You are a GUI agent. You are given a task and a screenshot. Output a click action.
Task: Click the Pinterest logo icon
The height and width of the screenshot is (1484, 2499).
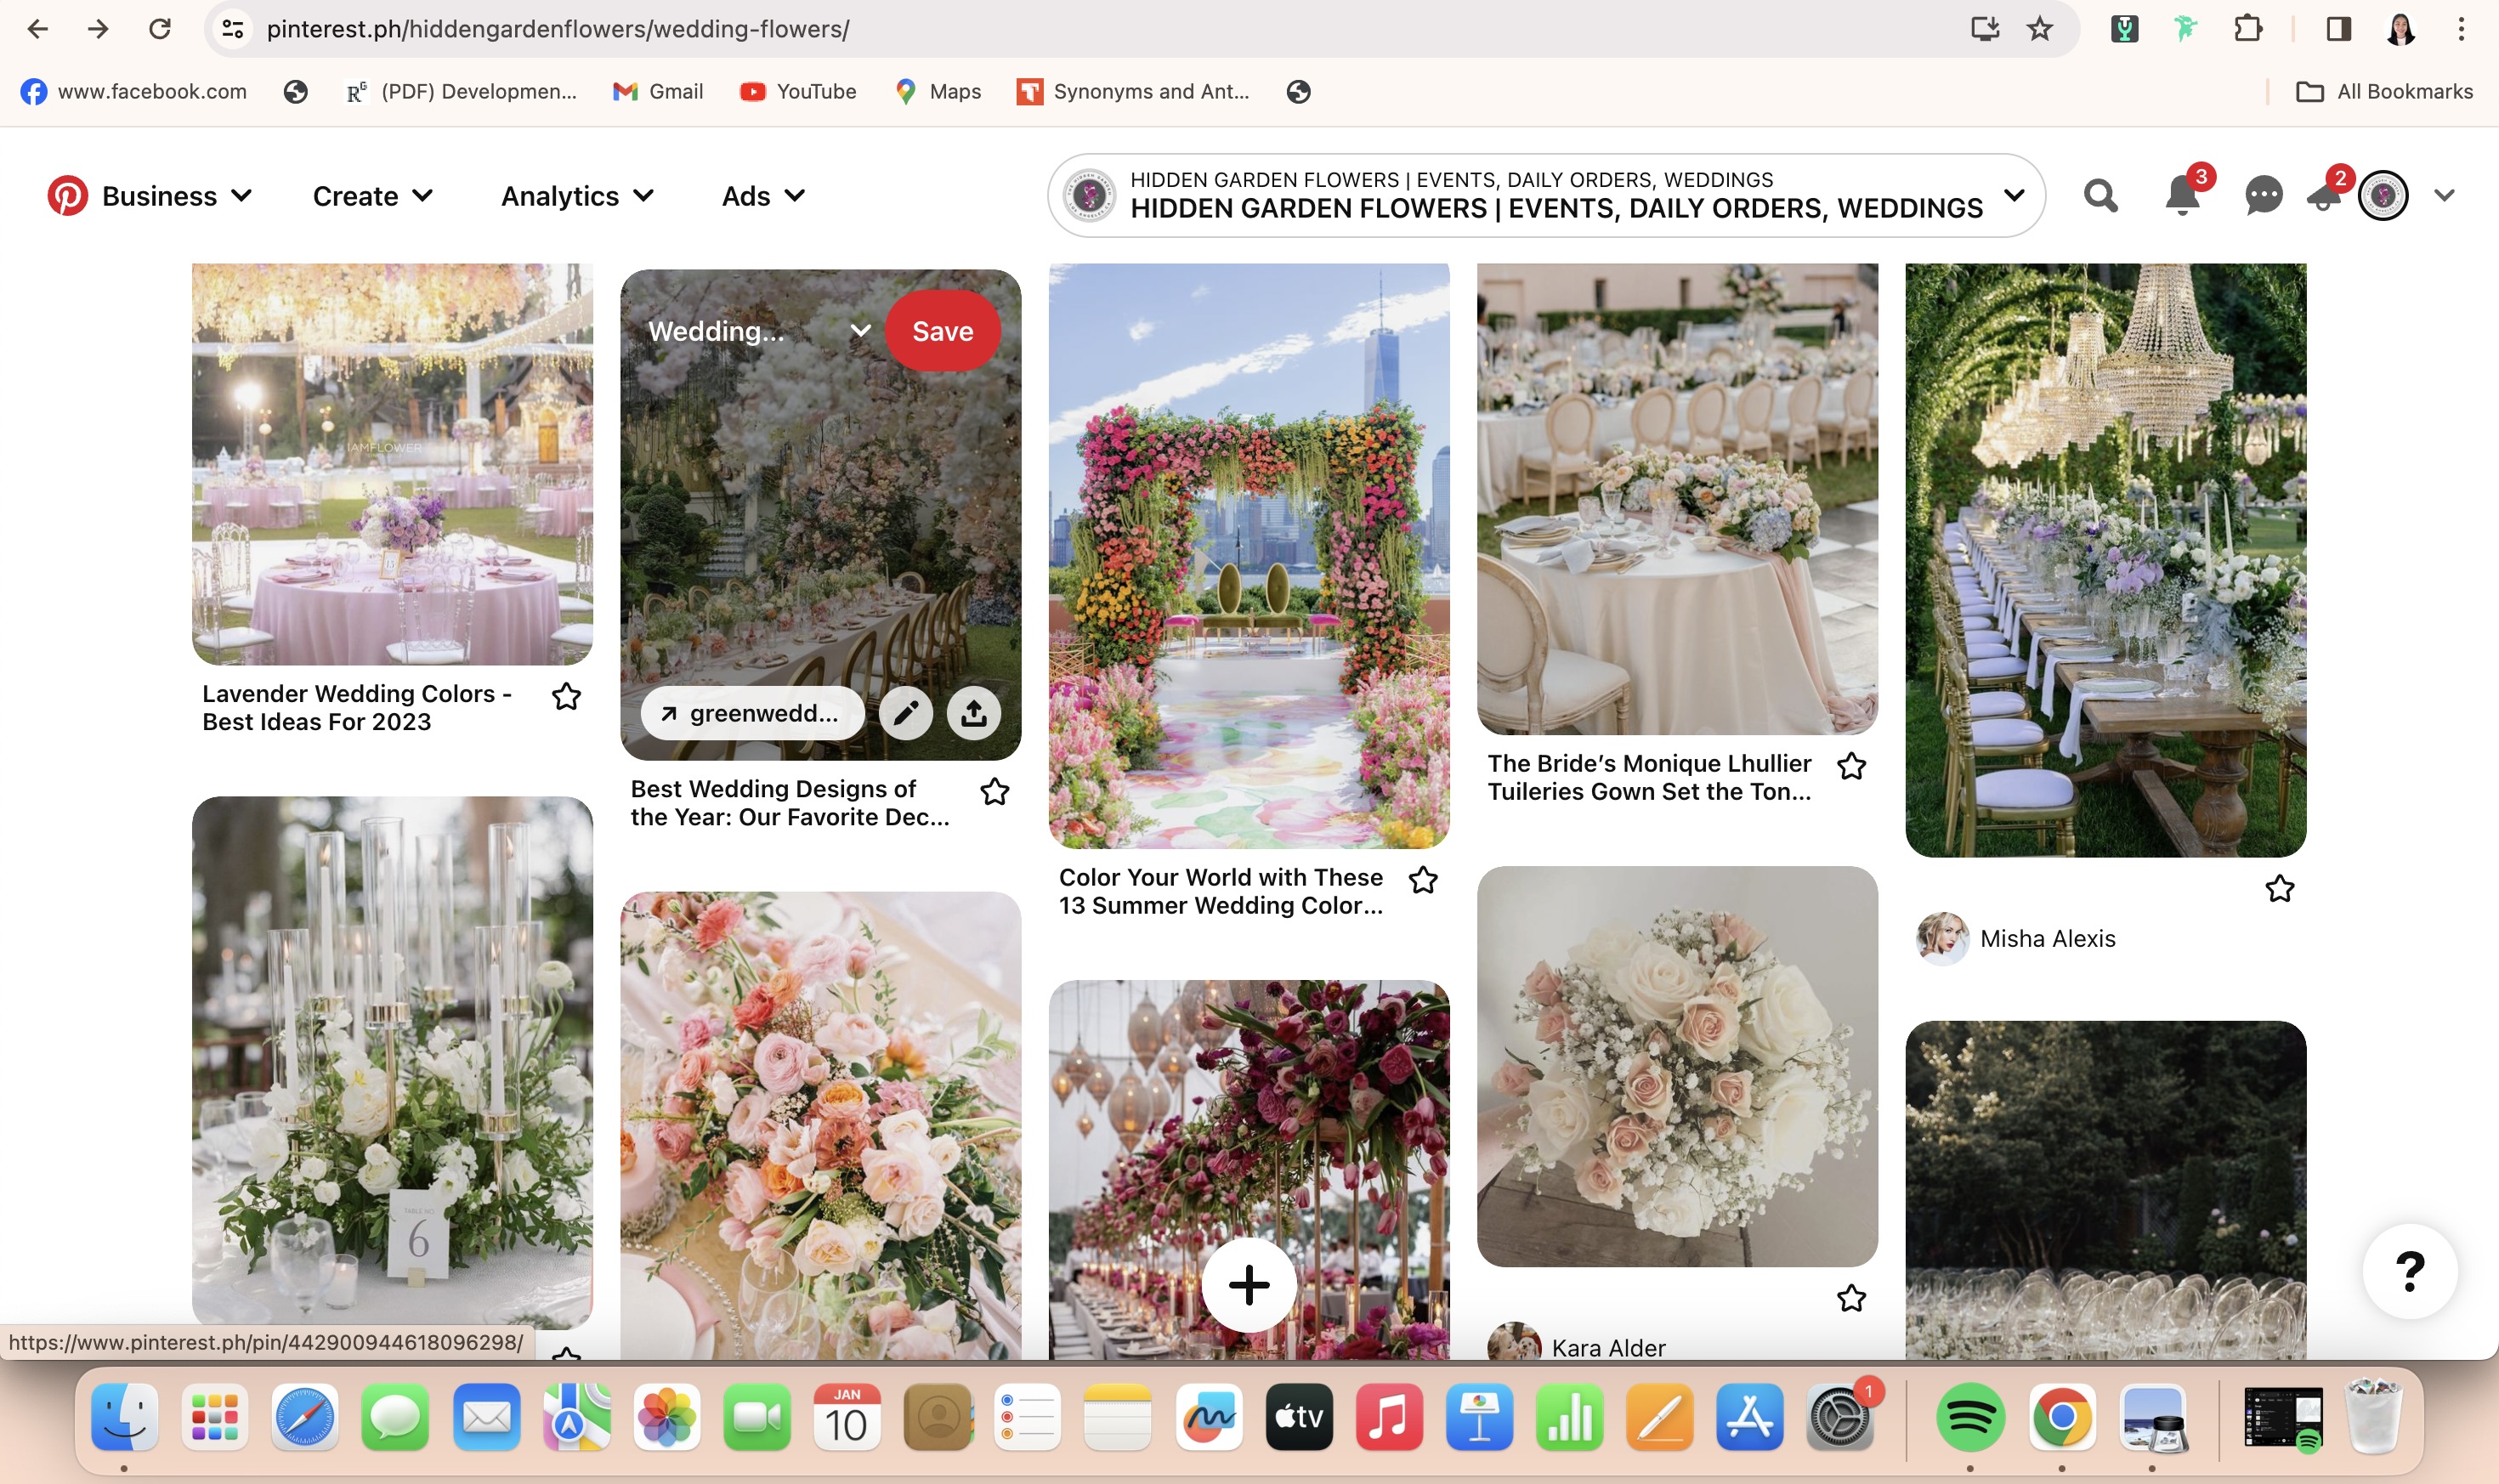(67, 196)
